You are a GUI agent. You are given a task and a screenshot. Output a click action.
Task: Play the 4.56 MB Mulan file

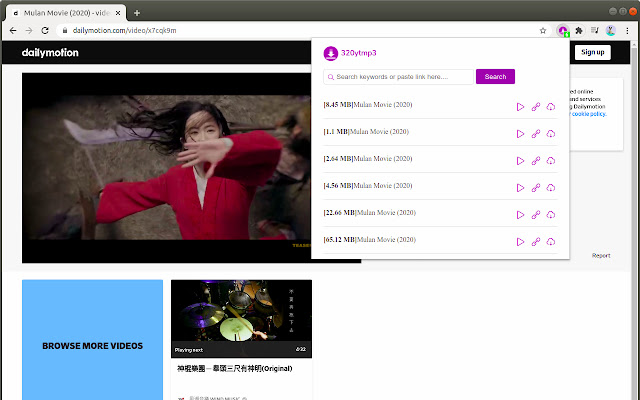520,187
